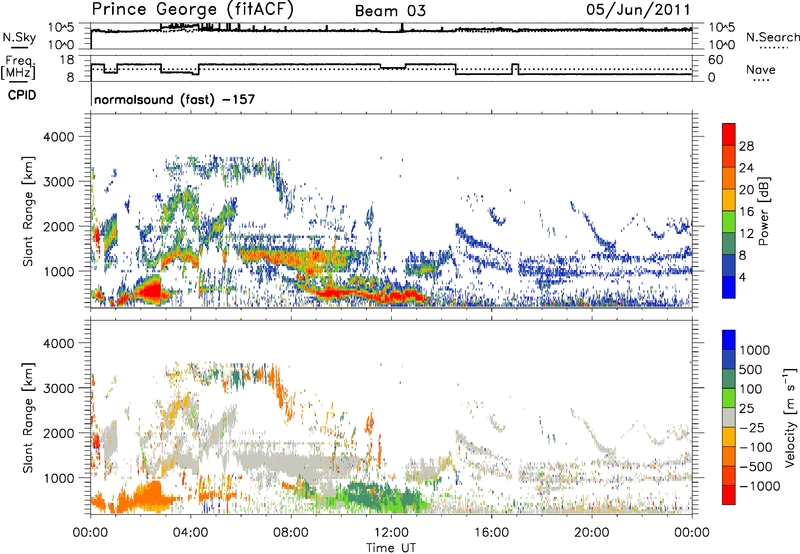The width and height of the screenshot is (800, 554).
Task: Click the 'Nave' legend label
Action: [x=761, y=69]
